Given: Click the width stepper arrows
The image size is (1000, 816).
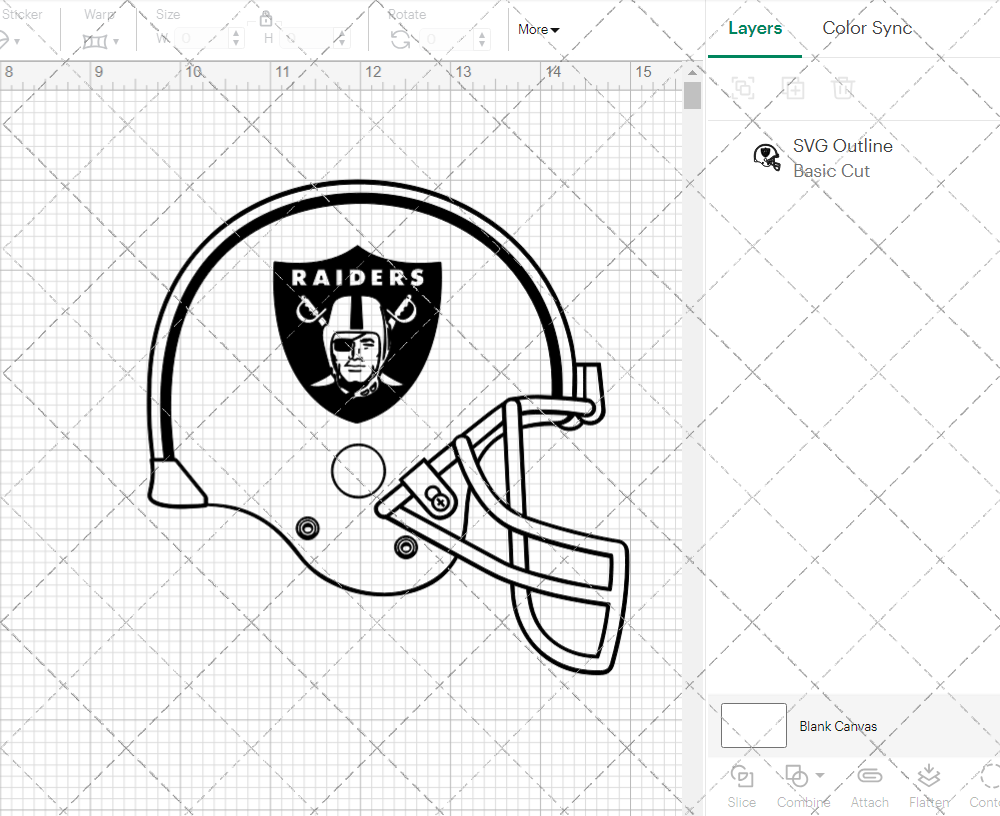Looking at the screenshot, I should pyautogui.click(x=236, y=39).
